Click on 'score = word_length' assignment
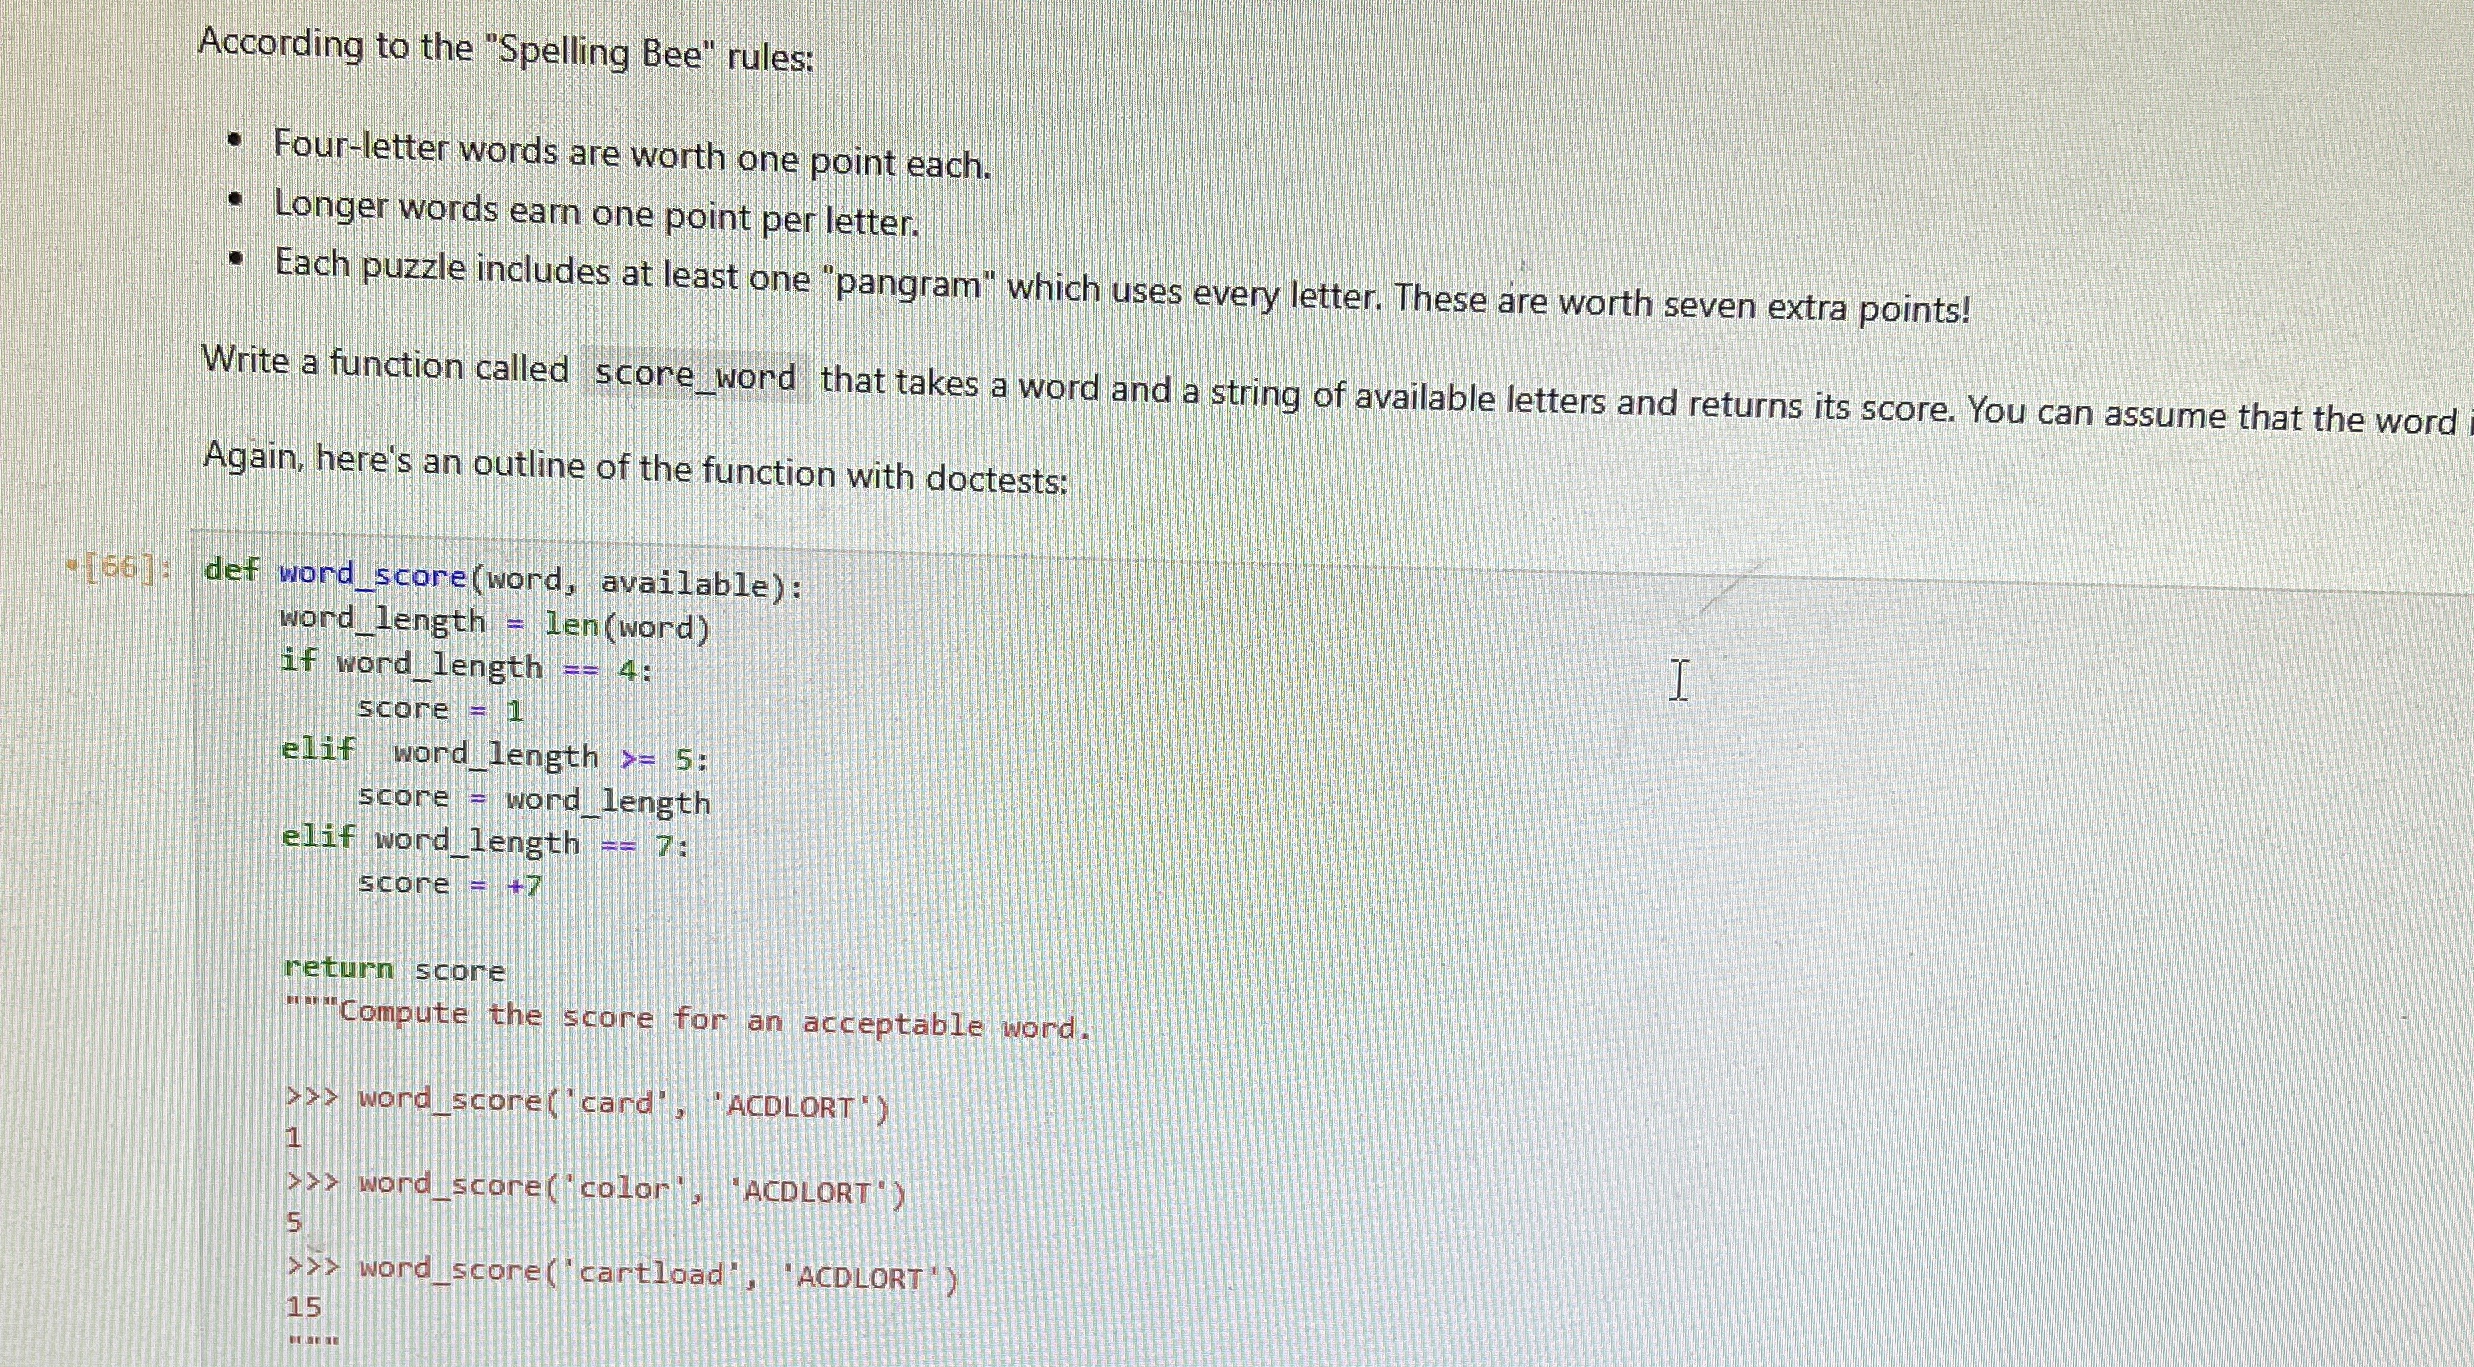The height and width of the screenshot is (1367, 2474). [x=533, y=799]
